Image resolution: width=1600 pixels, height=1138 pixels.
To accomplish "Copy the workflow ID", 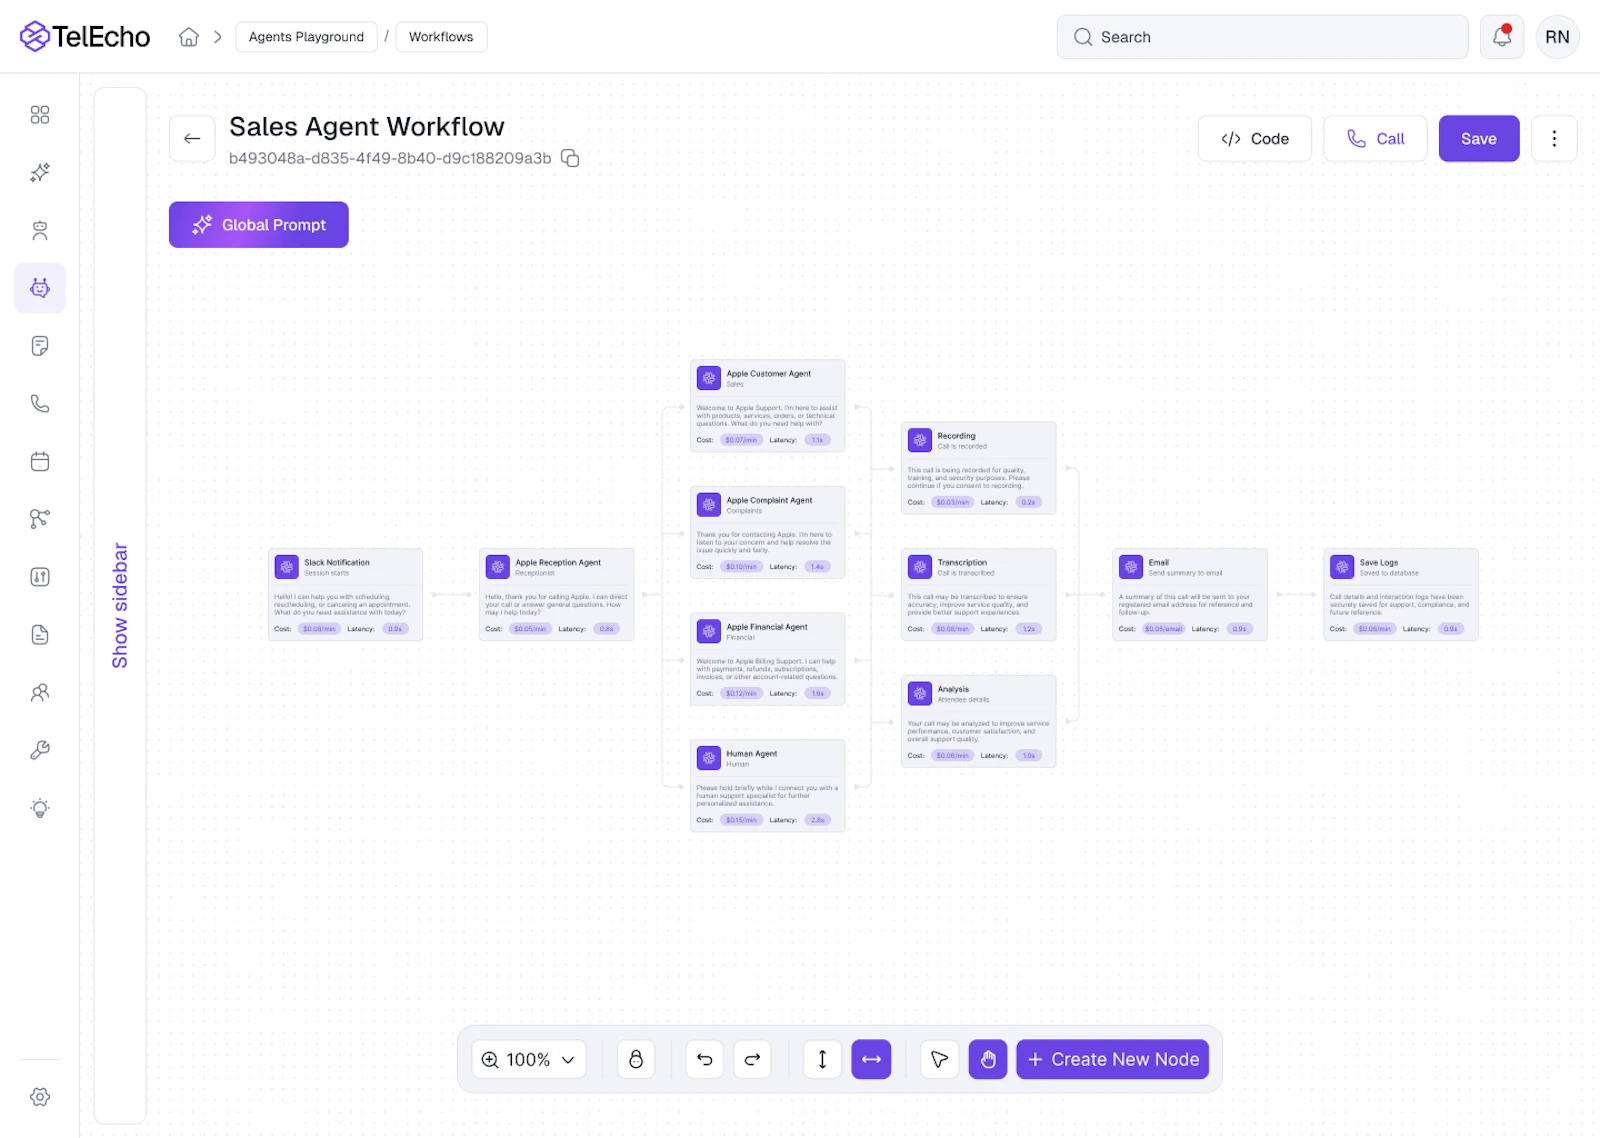I will tap(570, 158).
